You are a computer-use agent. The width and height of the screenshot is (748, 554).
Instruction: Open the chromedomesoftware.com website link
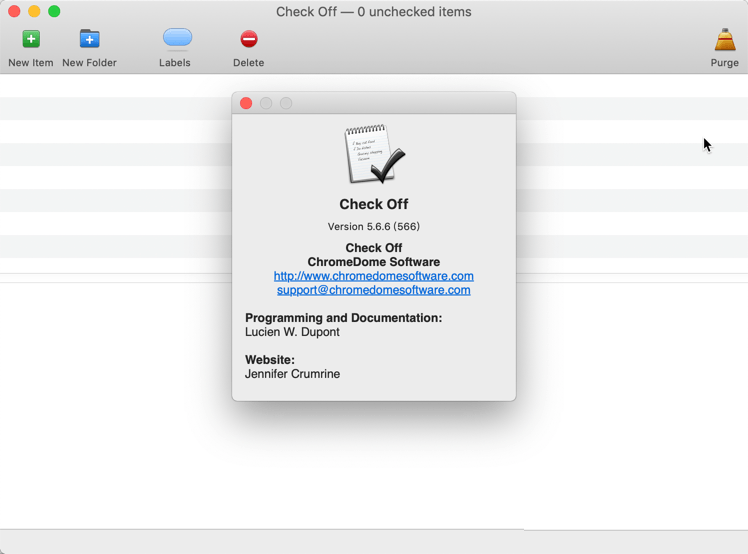tap(374, 276)
